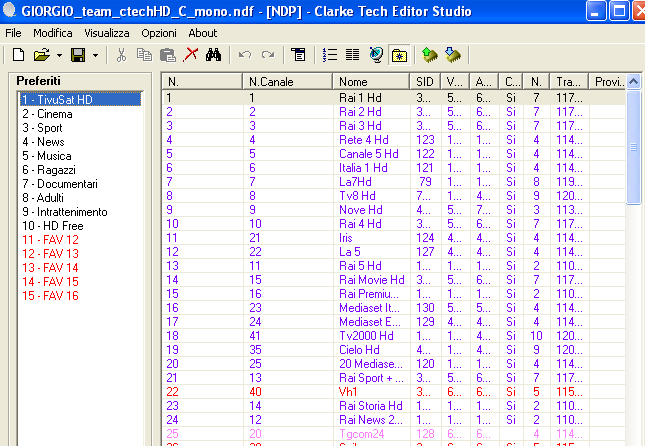Save with the floppy disk icon
645x446 pixels.
(78, 55)
